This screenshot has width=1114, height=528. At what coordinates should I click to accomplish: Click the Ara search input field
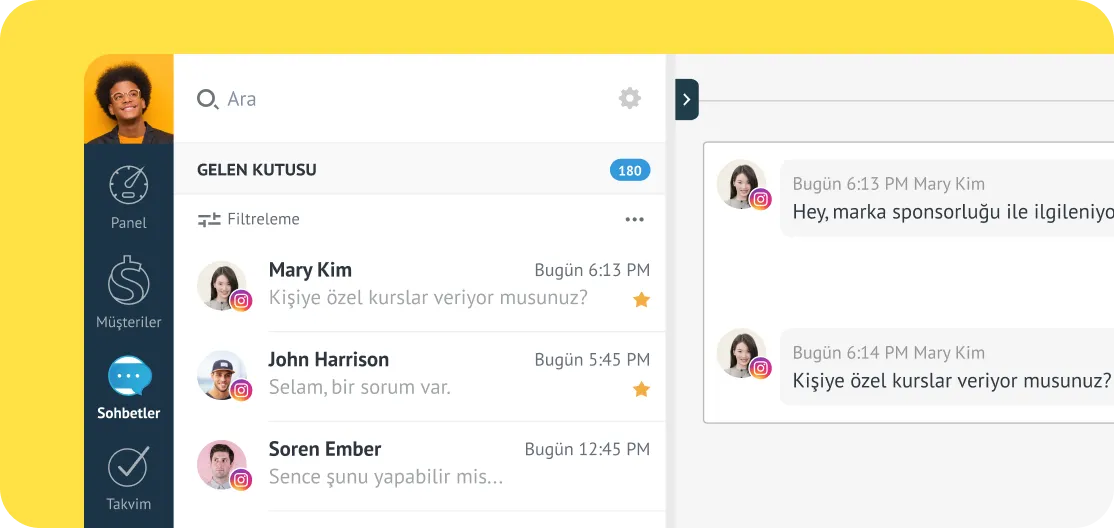400,99
